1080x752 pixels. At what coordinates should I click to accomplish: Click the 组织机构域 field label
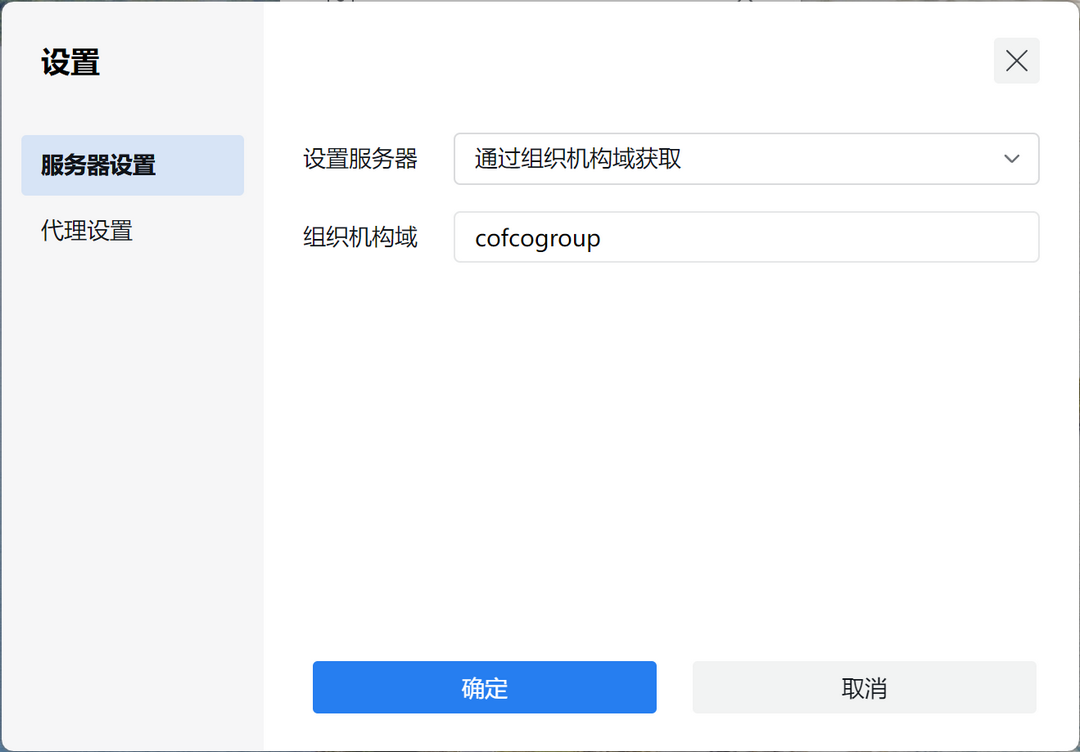(360, 238)
